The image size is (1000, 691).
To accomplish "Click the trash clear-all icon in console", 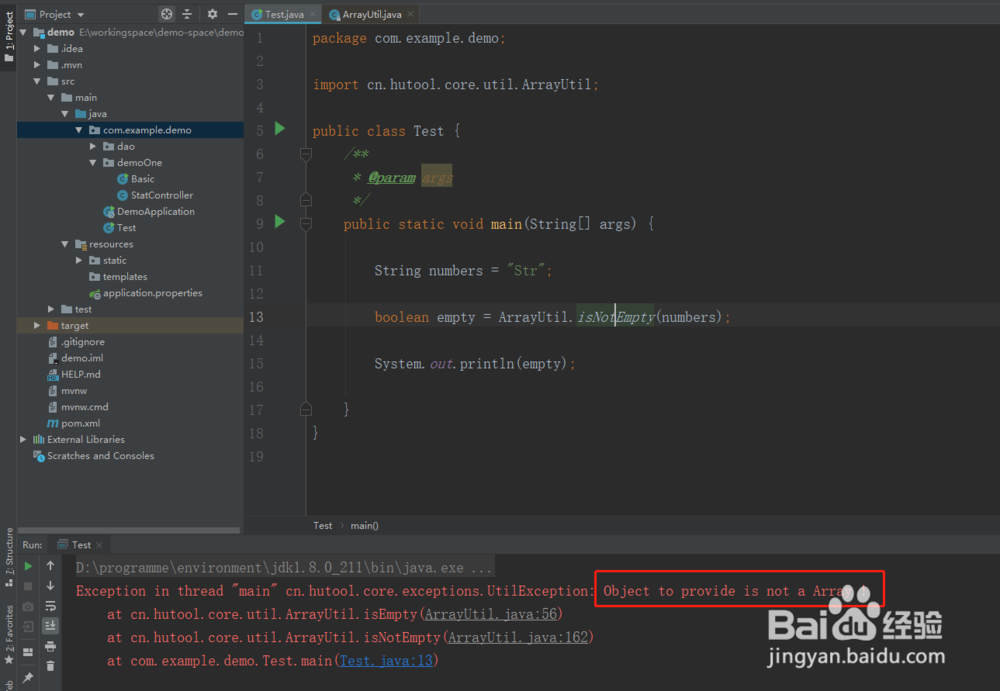I will tap(50, 666).
